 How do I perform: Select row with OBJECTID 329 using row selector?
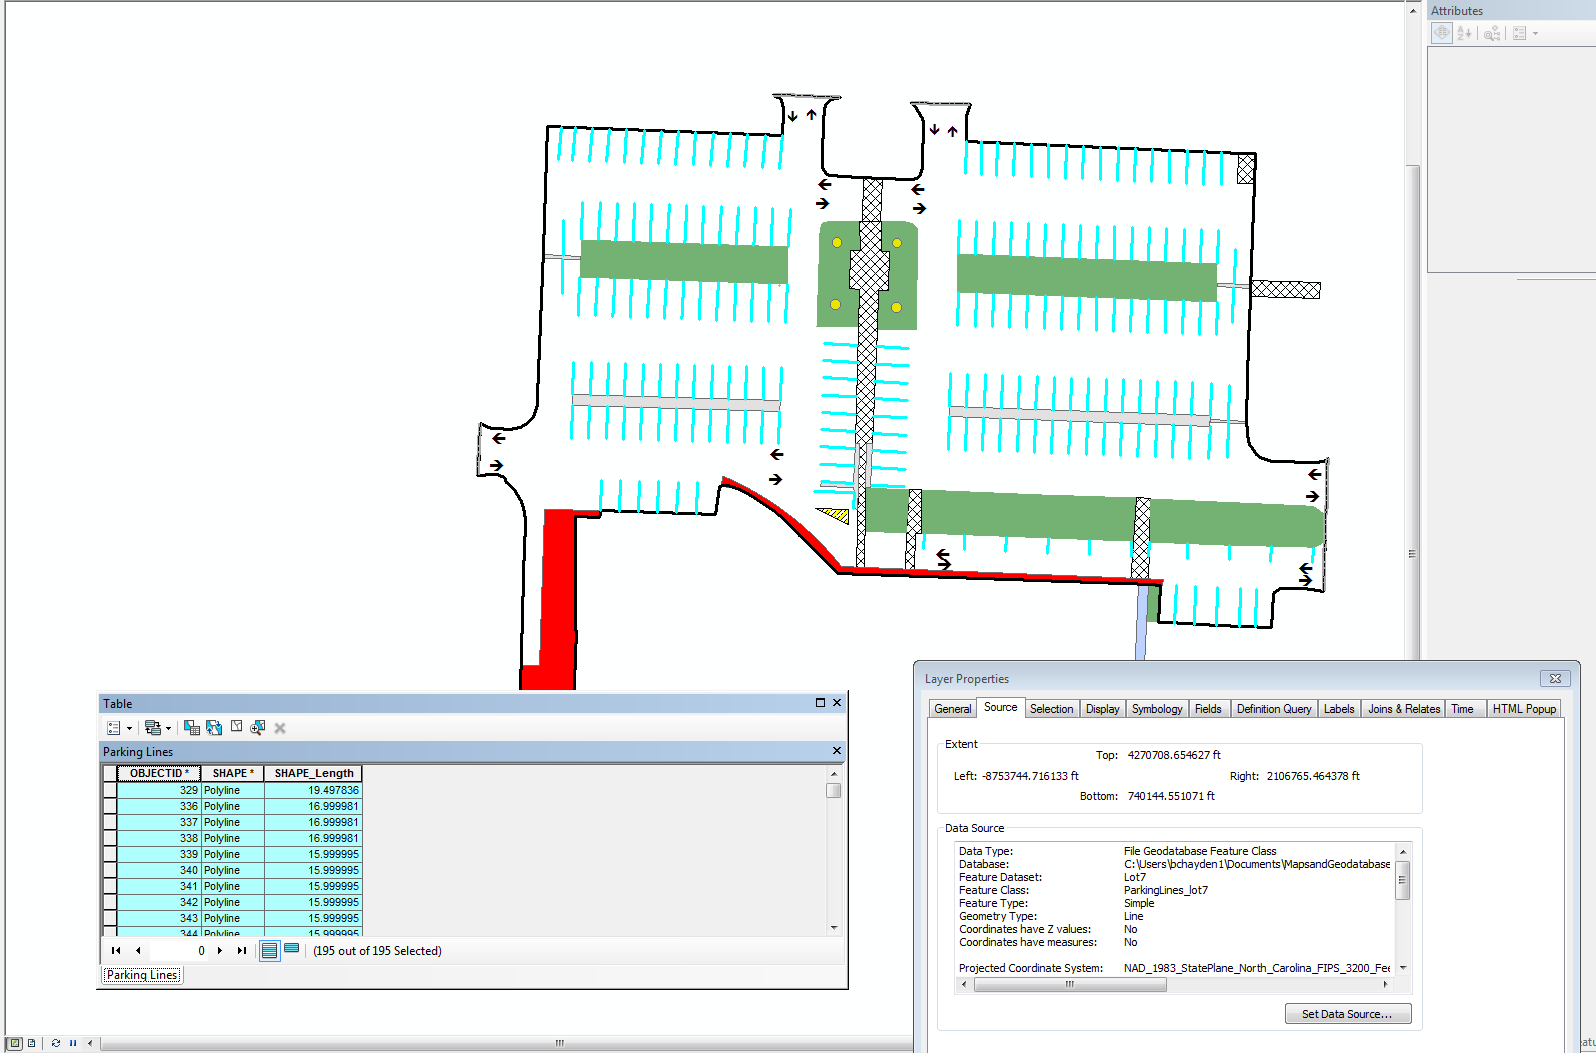coord(109,790)
